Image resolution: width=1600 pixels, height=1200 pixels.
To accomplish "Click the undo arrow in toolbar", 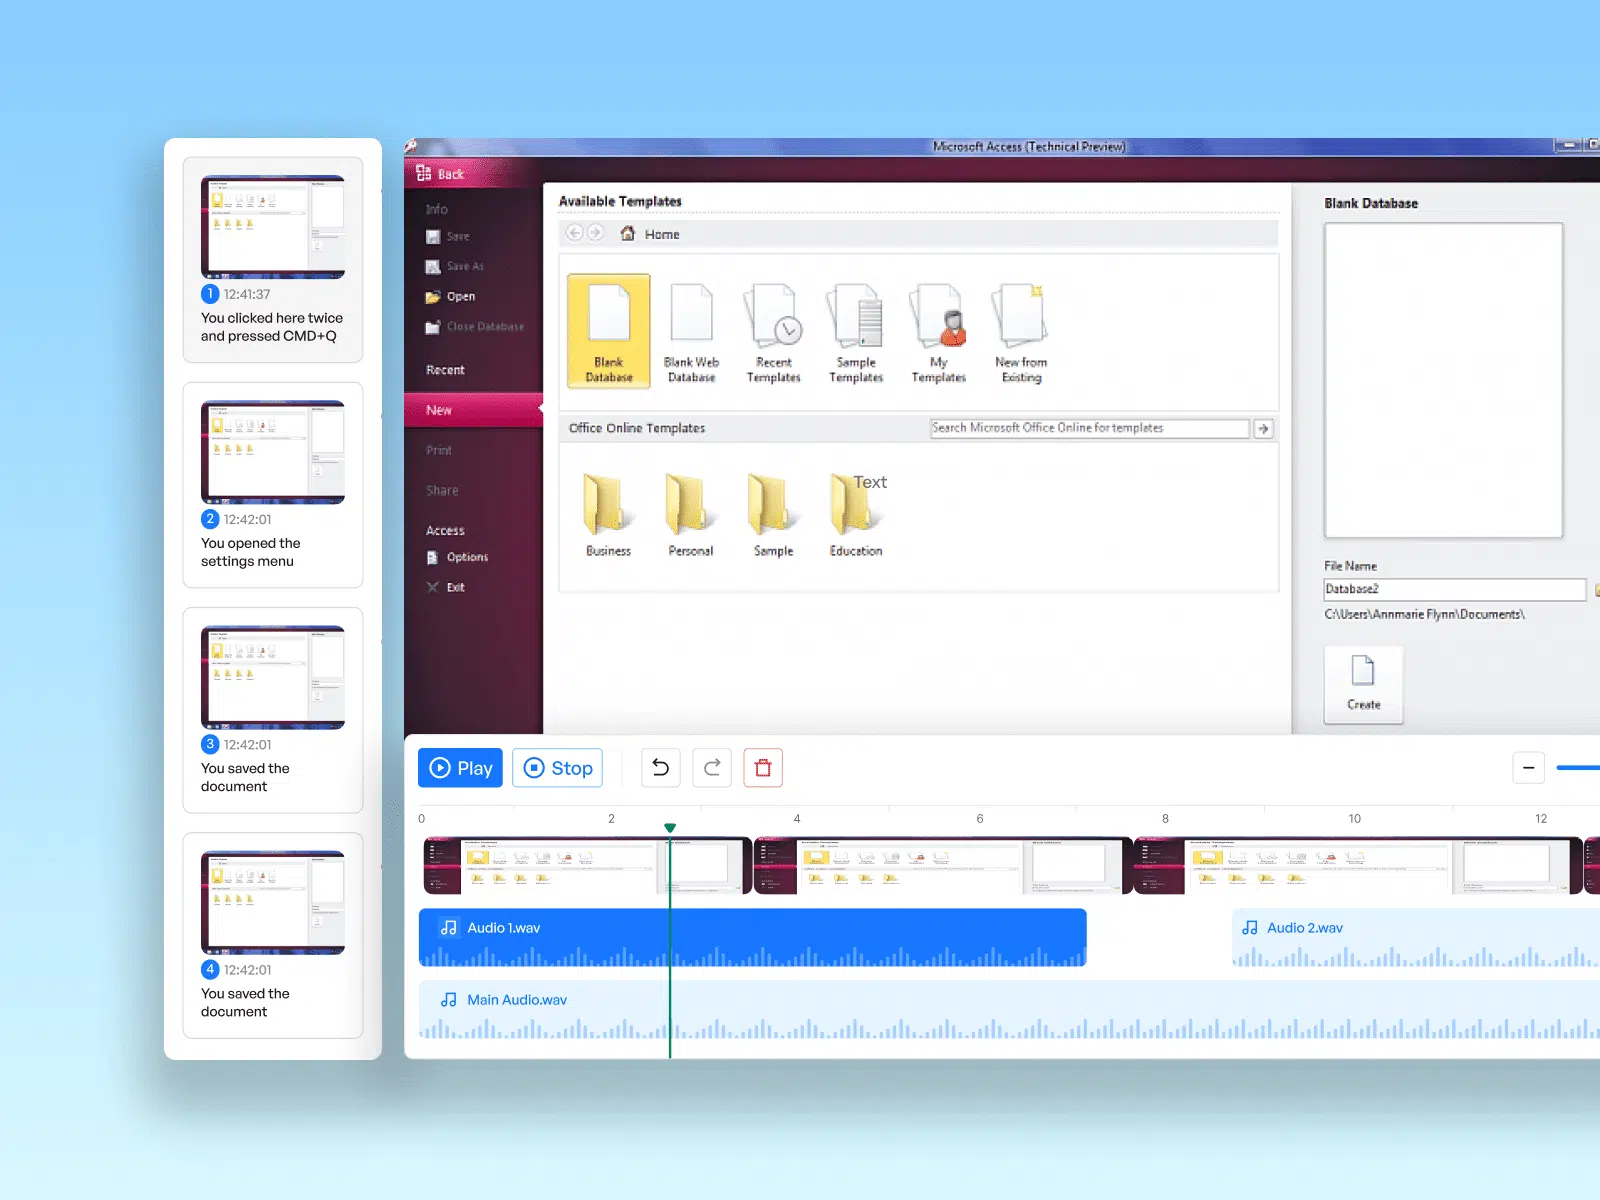I will click(661, 768).
